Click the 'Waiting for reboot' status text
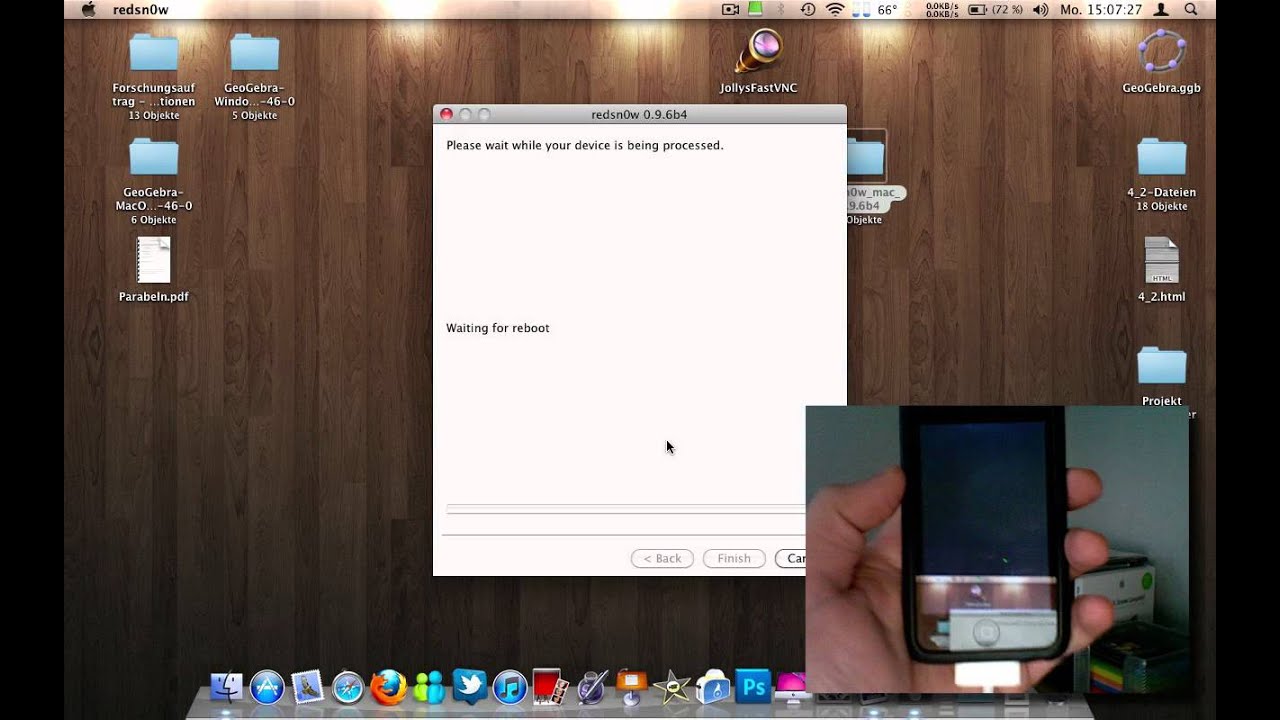 [x=498, y=328]
